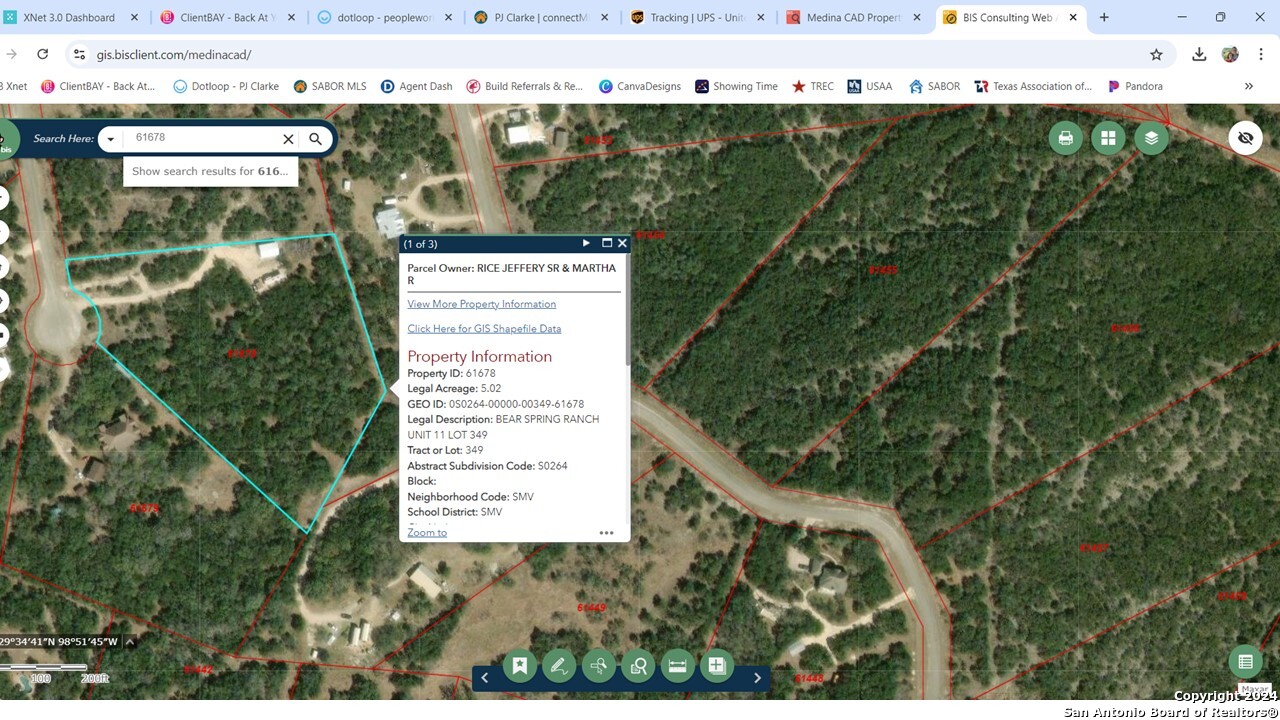This screenshot has width=1280, height=720.
Task: Open the SABOR MLS bookmark
Action: [330, 86]
